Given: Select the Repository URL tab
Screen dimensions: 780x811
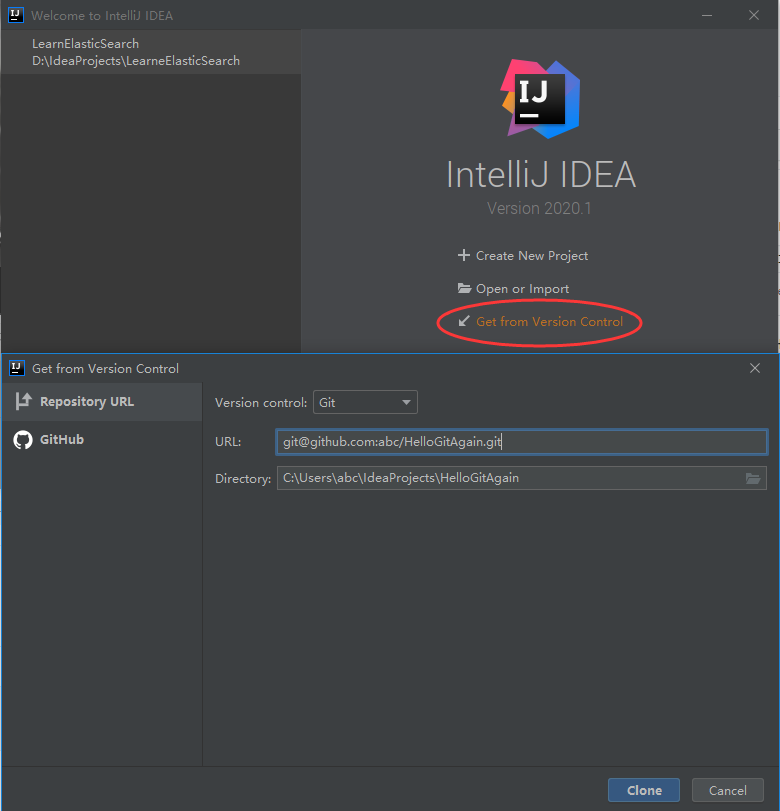Looking at the screenshot, I should [x=102, y=402].
